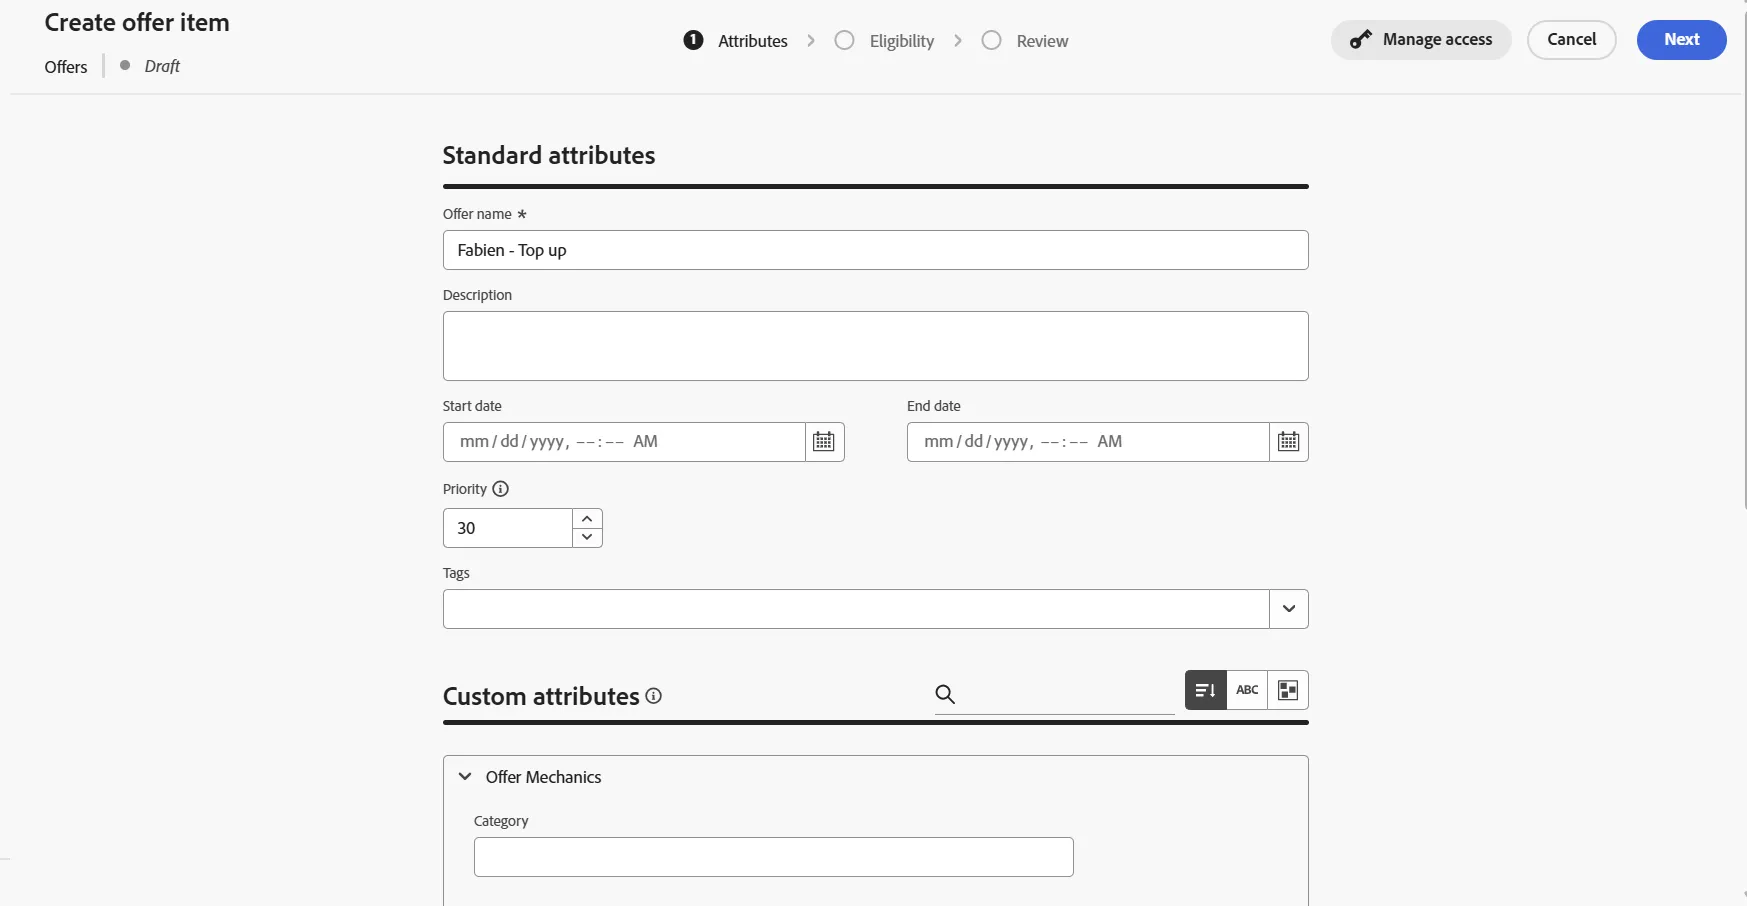Click the Description text area
The height and width of the screenshot is (906, 1747).
click(875, 346)
